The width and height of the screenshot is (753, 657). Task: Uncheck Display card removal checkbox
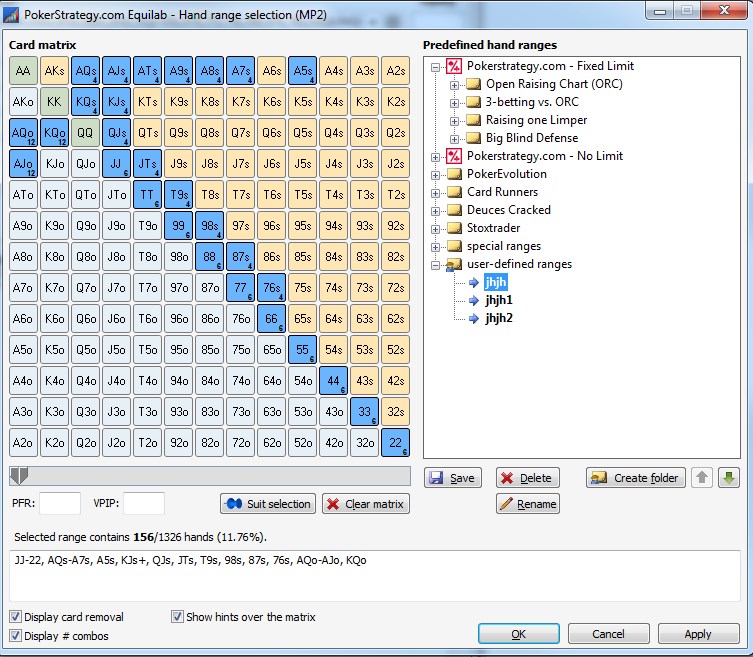pos(15,617)
